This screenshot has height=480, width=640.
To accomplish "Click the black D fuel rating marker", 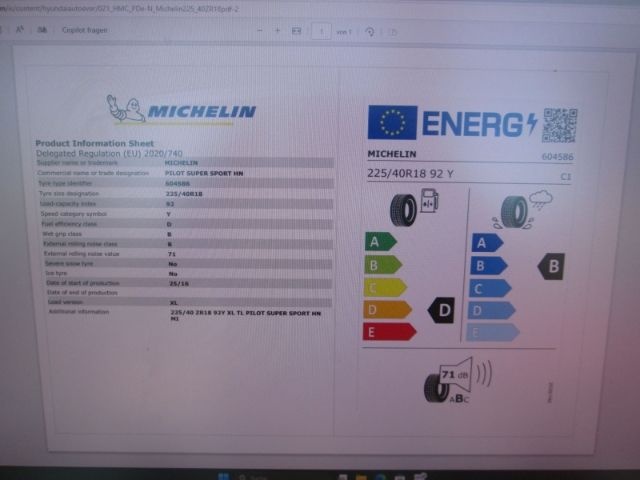I will click(x=441, y=310).
